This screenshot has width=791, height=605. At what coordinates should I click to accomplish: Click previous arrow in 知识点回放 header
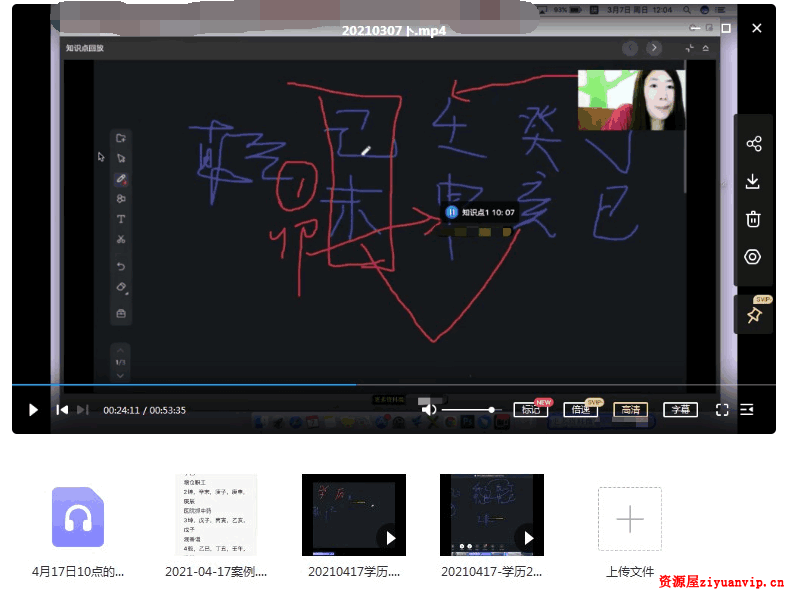click(630, 48)
